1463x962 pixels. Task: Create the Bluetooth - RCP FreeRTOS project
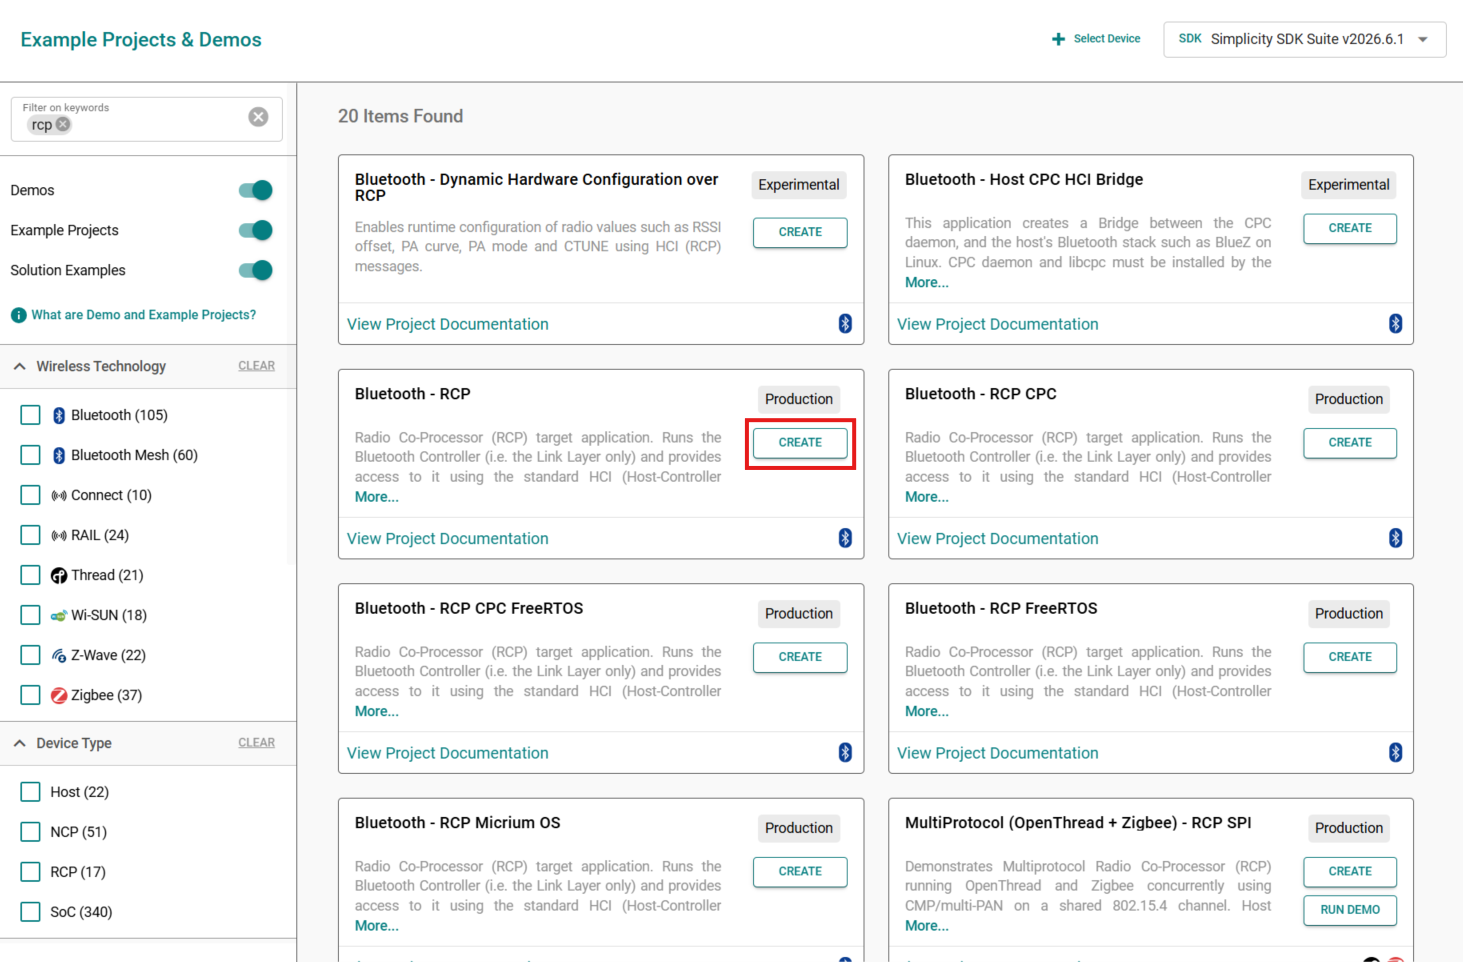(x=1350, y=657)
